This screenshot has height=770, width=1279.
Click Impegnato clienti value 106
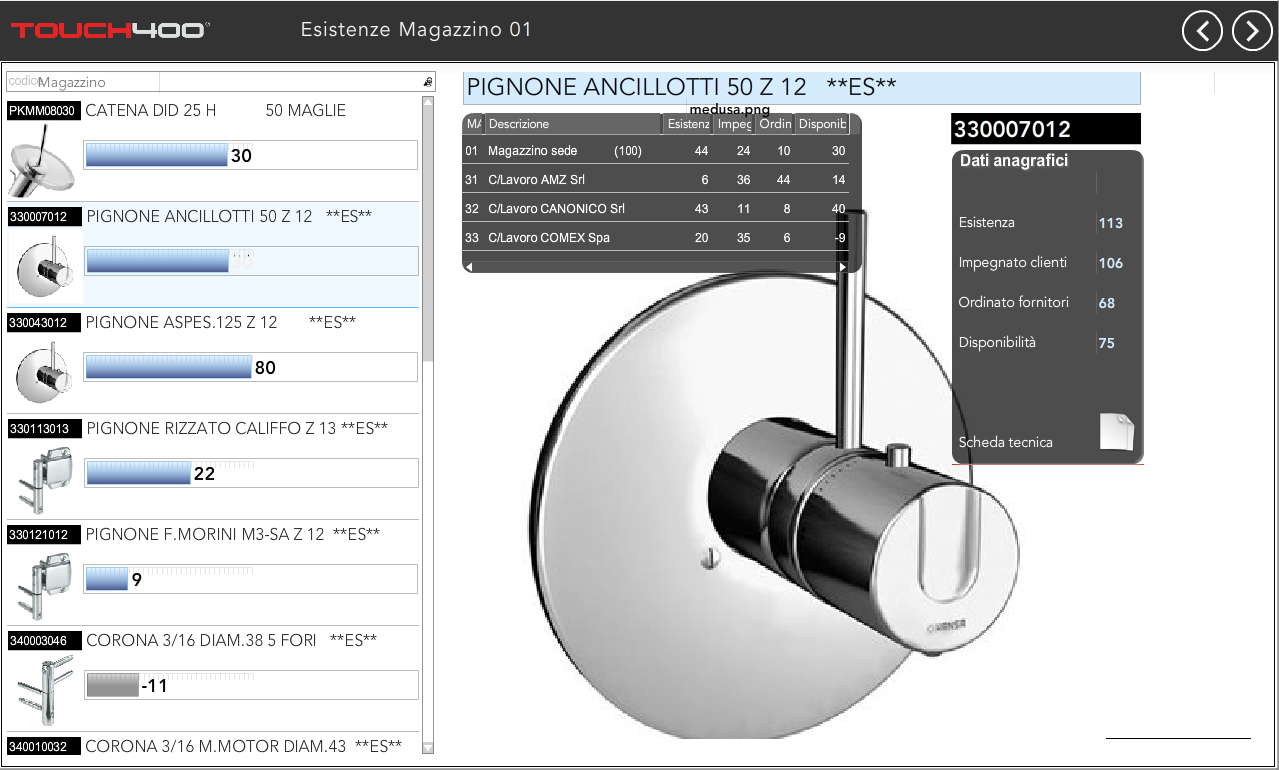point(1111,263)
